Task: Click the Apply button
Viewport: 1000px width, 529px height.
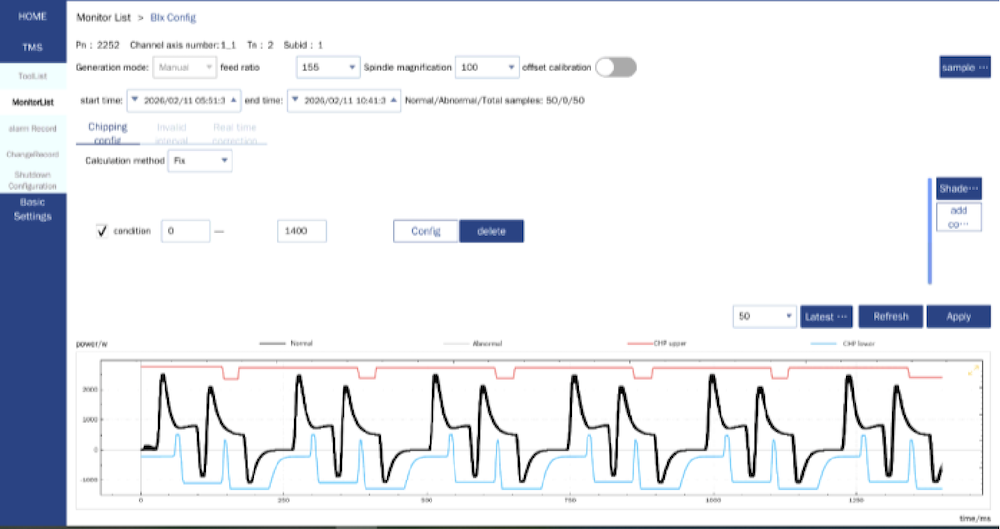Action: coord(958,316)
